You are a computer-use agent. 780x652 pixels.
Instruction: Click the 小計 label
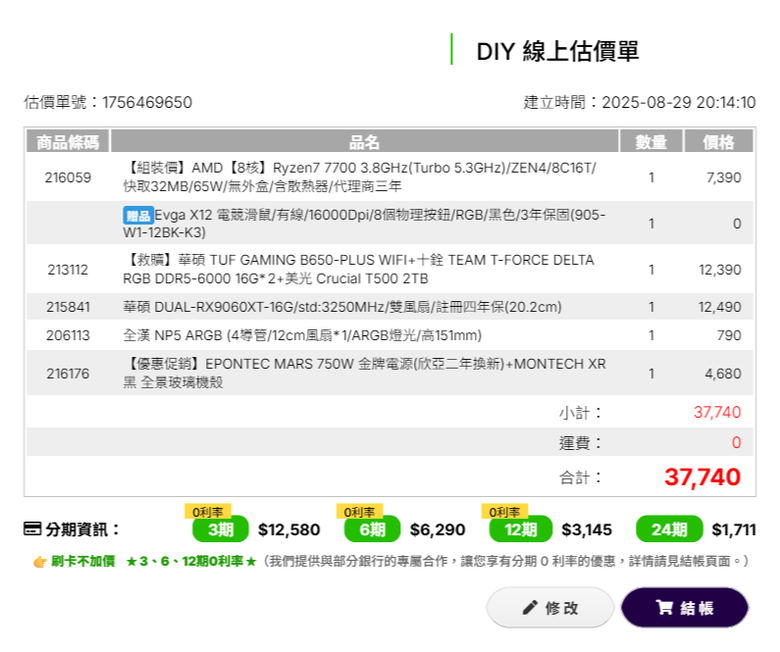tap(581, 412)
